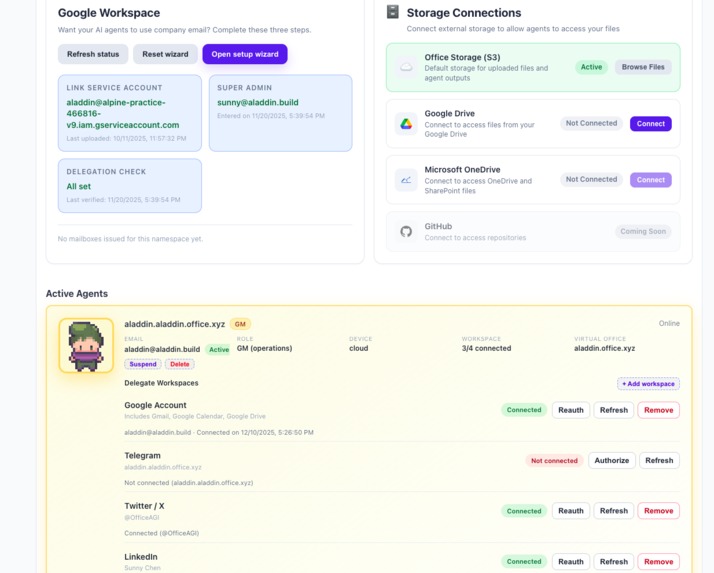
Task: Refresh the Twitter / X workspace
Action: point(614,511)
